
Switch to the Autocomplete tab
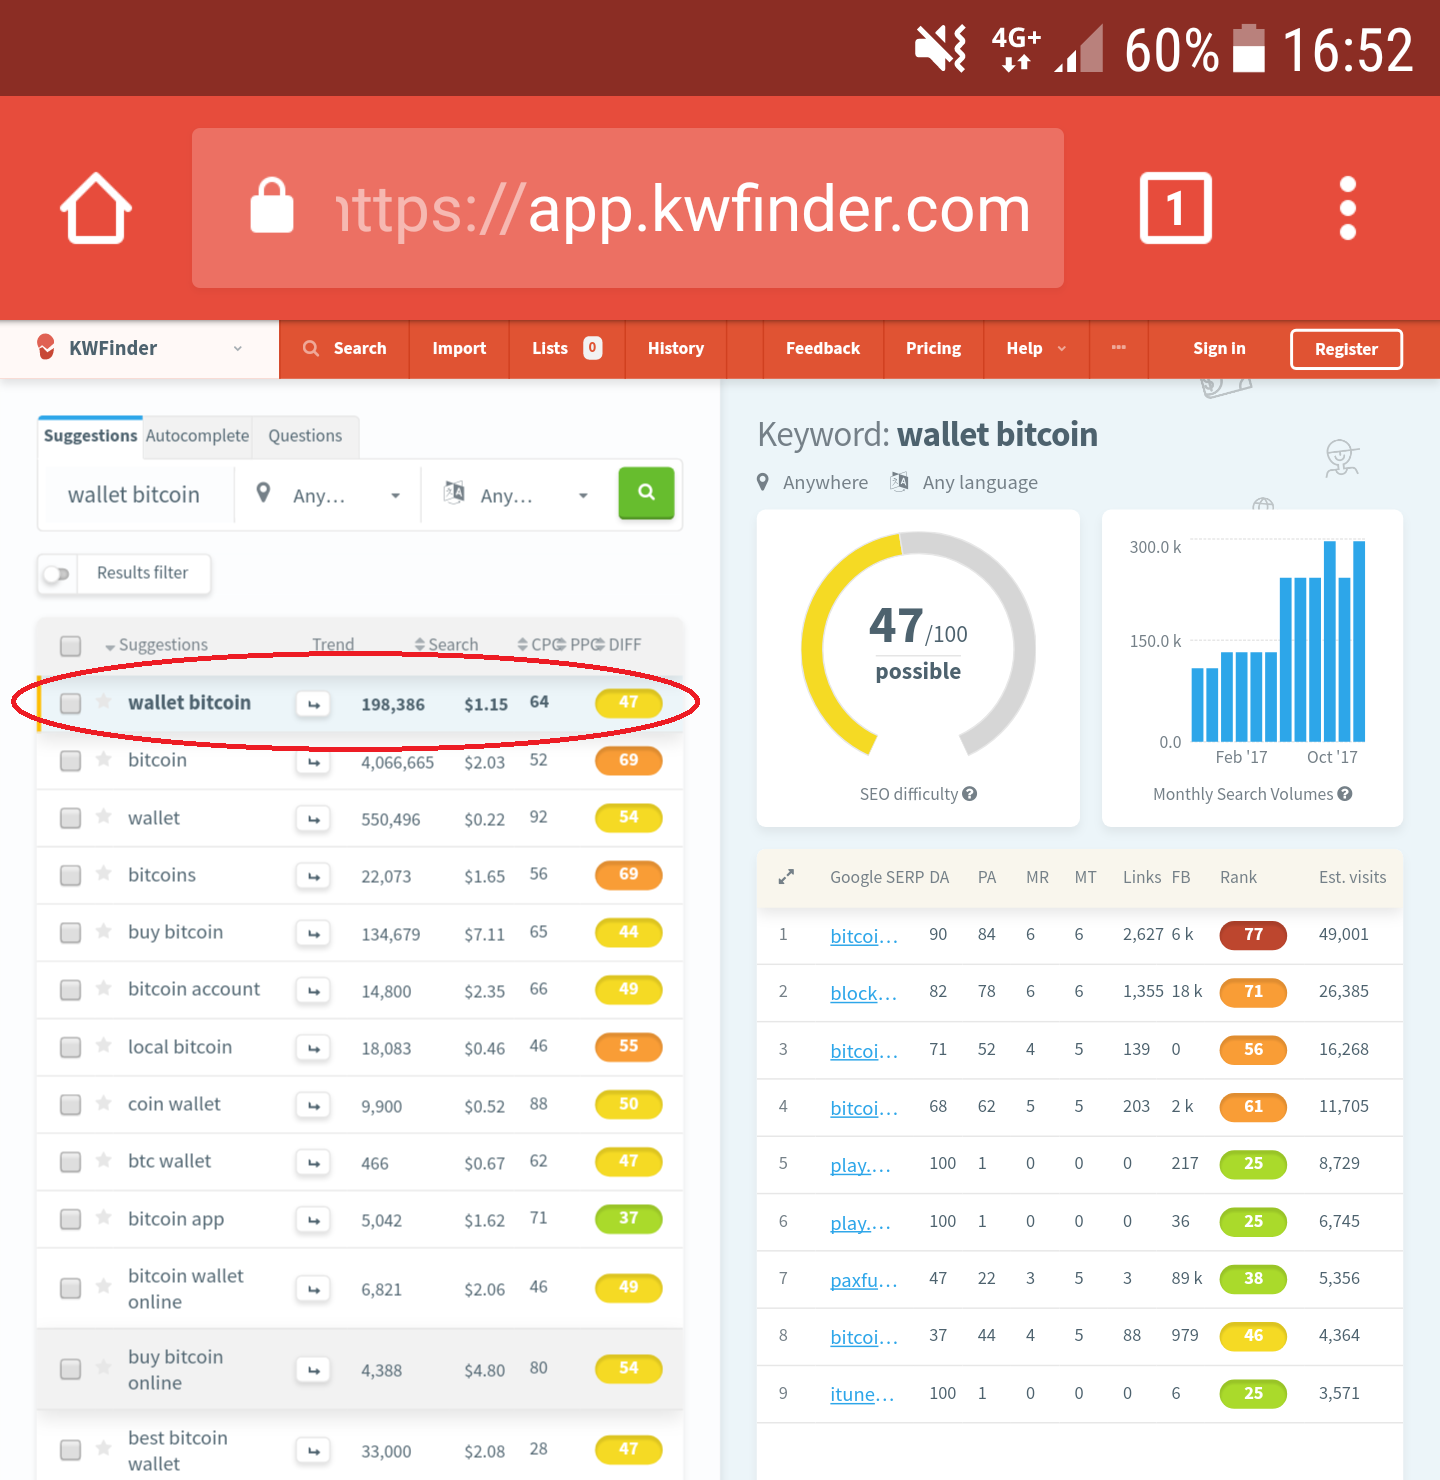197,436
